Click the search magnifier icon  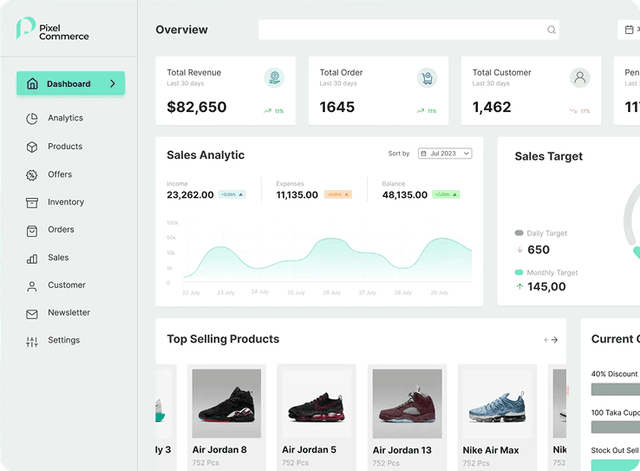click(551, 30)
